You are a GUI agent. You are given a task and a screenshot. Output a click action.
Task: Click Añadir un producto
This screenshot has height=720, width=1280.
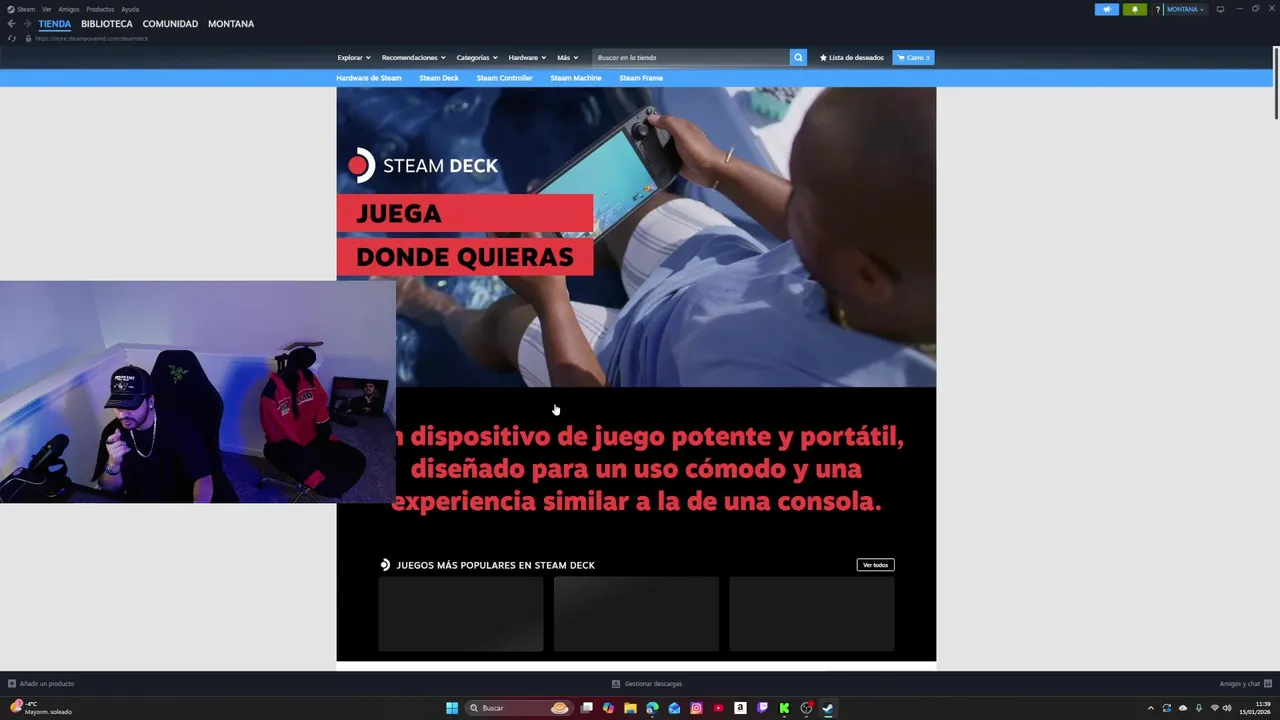click(41, 684)
